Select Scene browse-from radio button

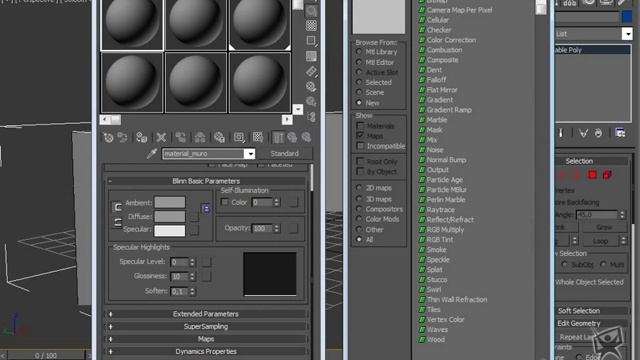359,92
